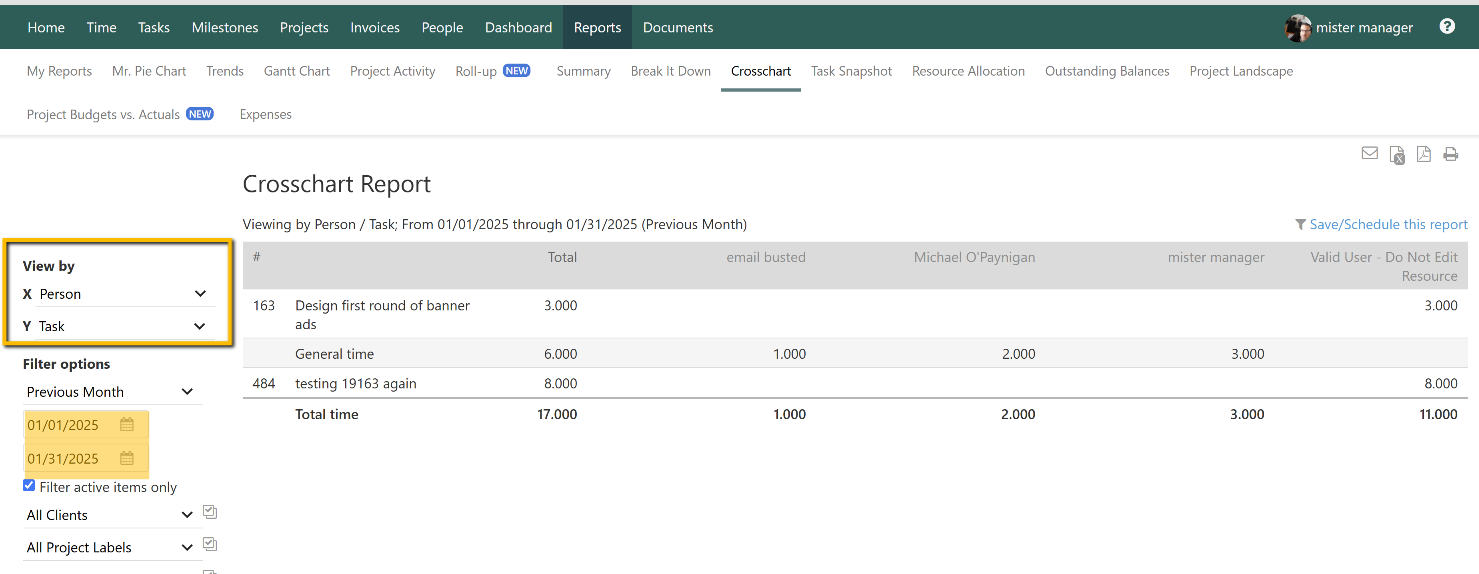Open calendar picker for end date 01/31/2025

[x=127, y=459]
